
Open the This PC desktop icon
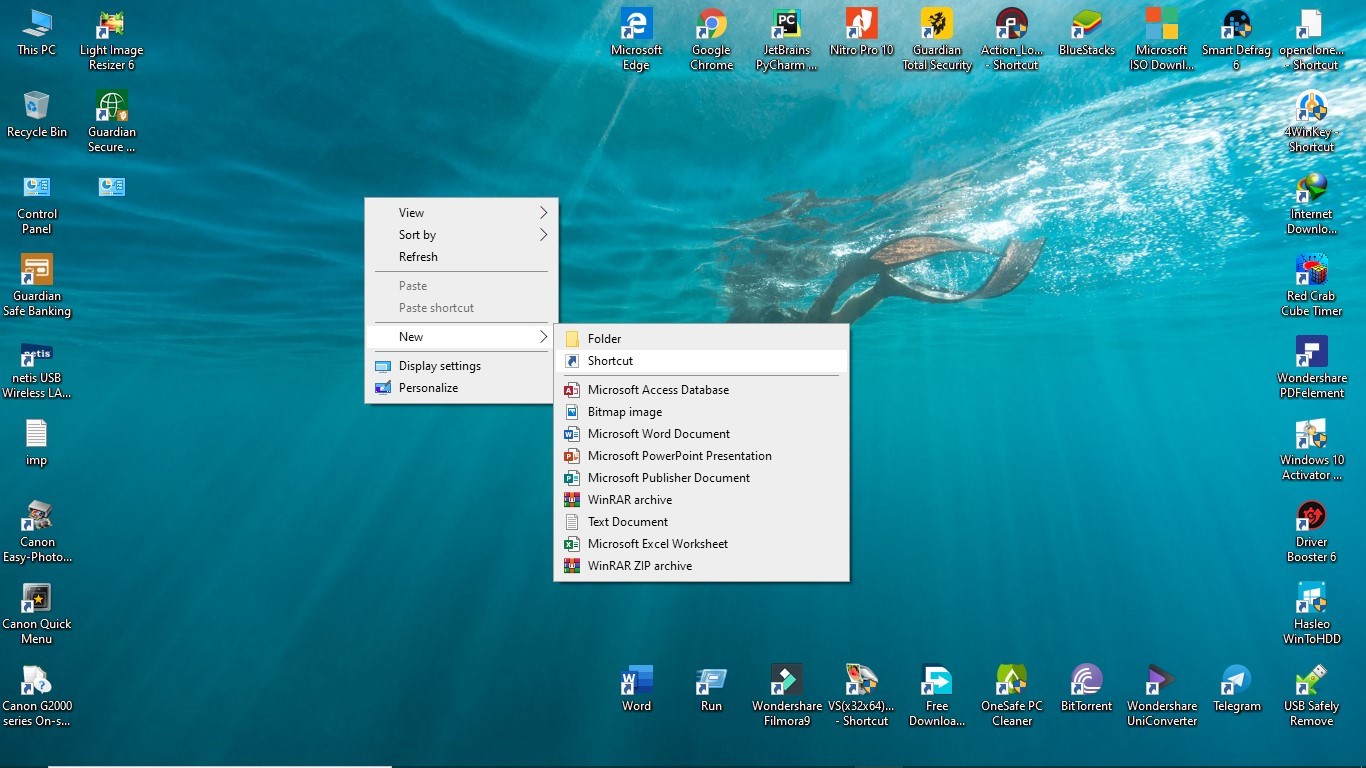(x=37, y=32)
